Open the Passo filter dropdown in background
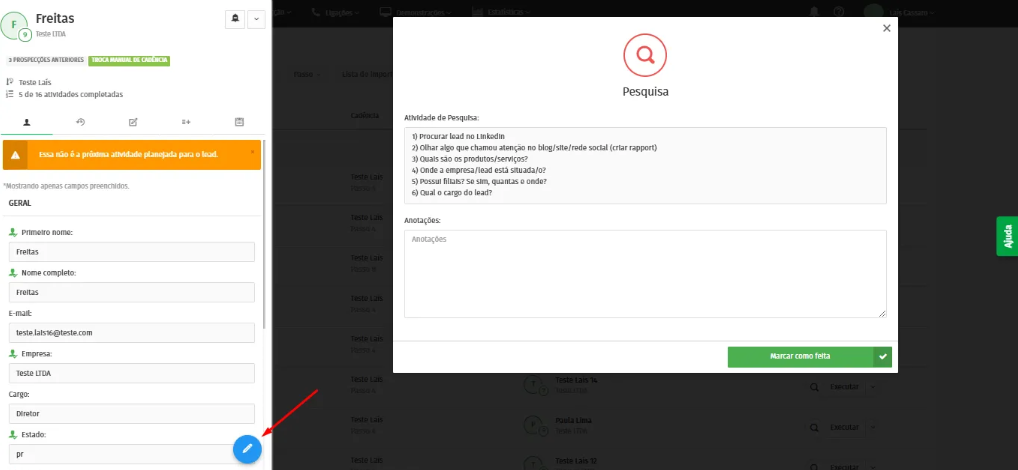 click(307, 75)
